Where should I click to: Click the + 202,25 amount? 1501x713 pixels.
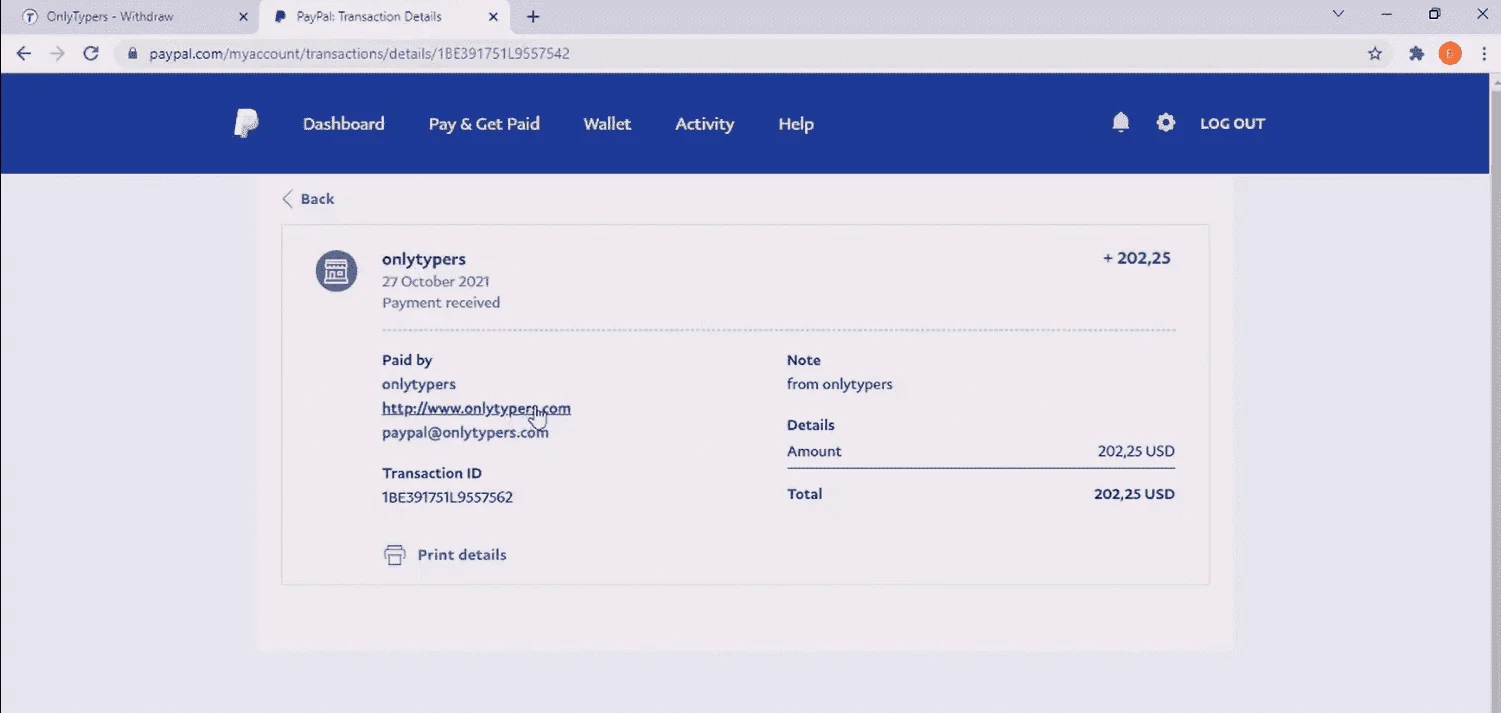(1137, 258)
